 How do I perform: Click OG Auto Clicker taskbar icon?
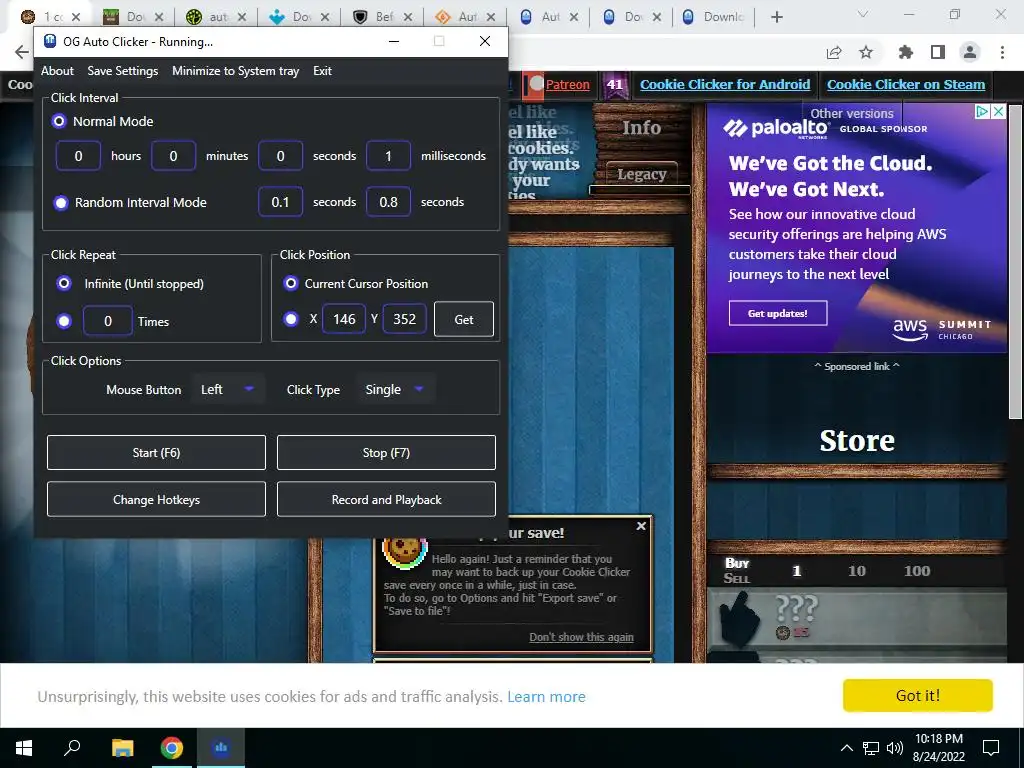tap(221, 748)
